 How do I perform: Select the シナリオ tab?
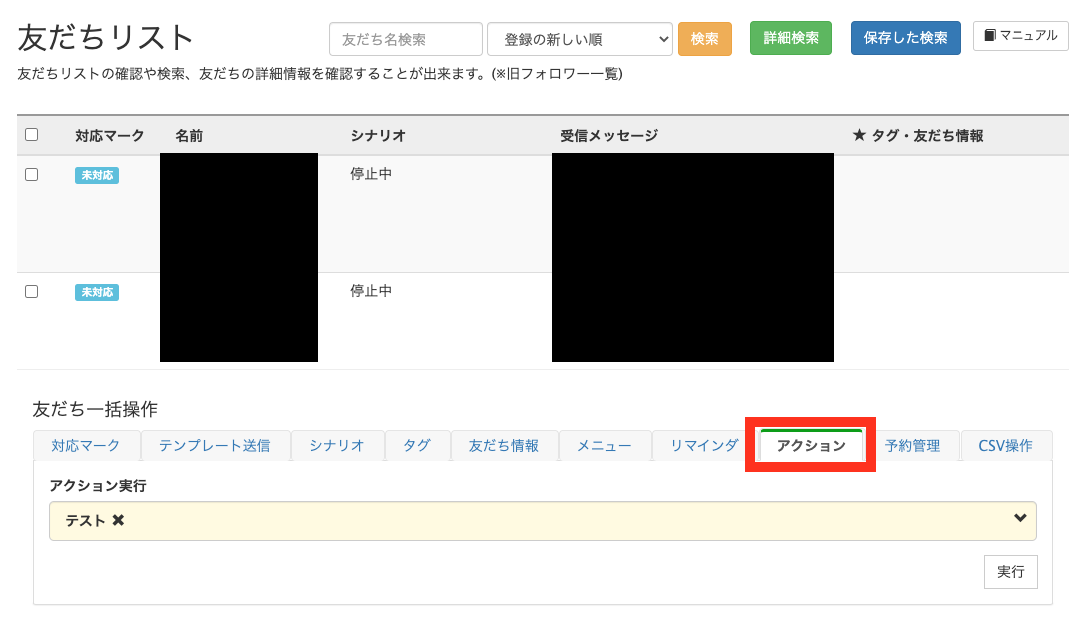point(336,446)
